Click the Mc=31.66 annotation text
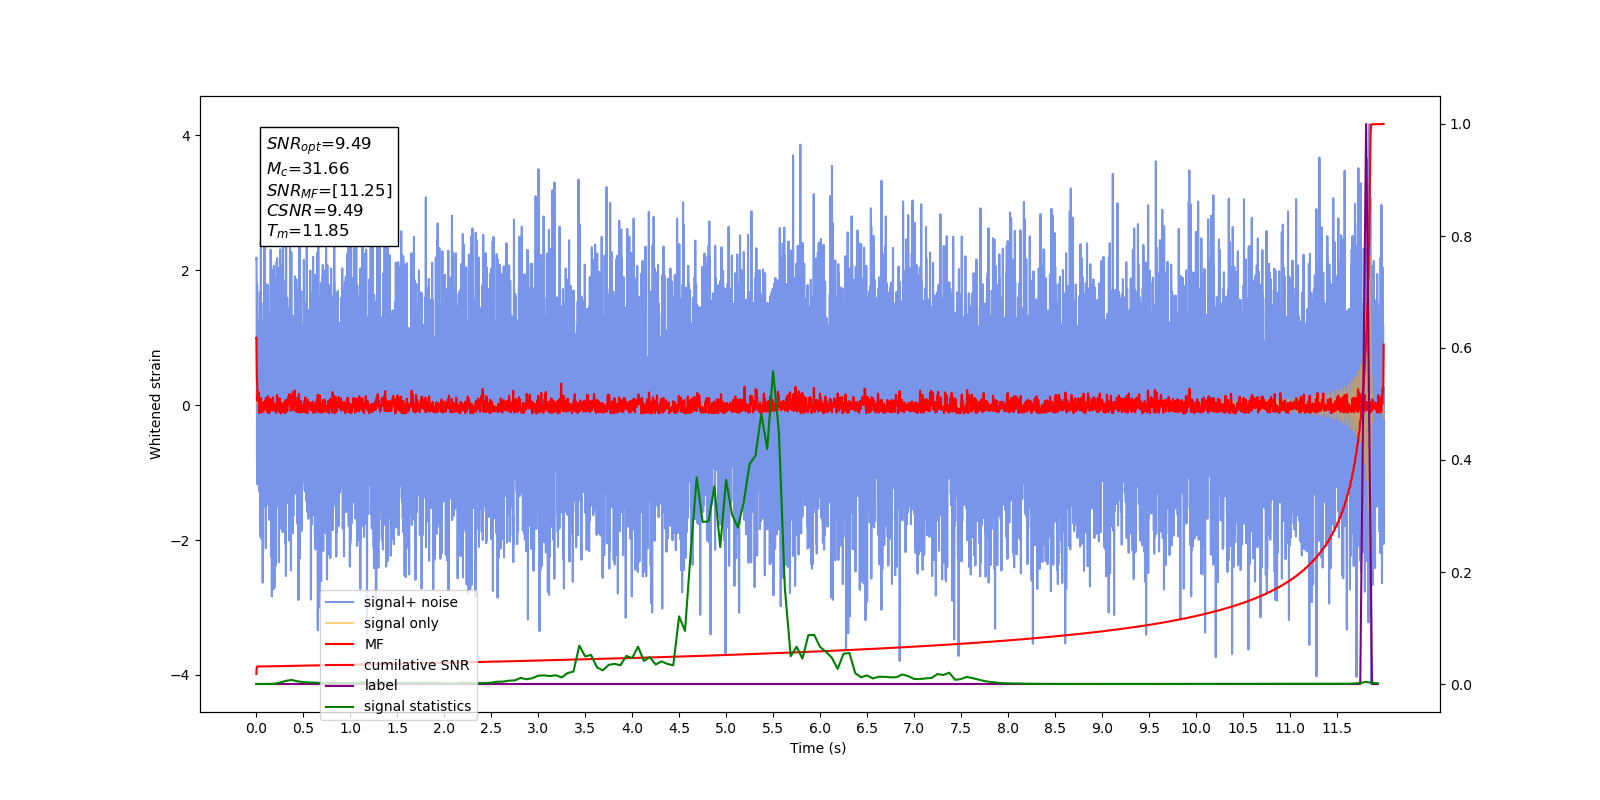The width and height of the screenshot is (1600, 800). point(308,169)
